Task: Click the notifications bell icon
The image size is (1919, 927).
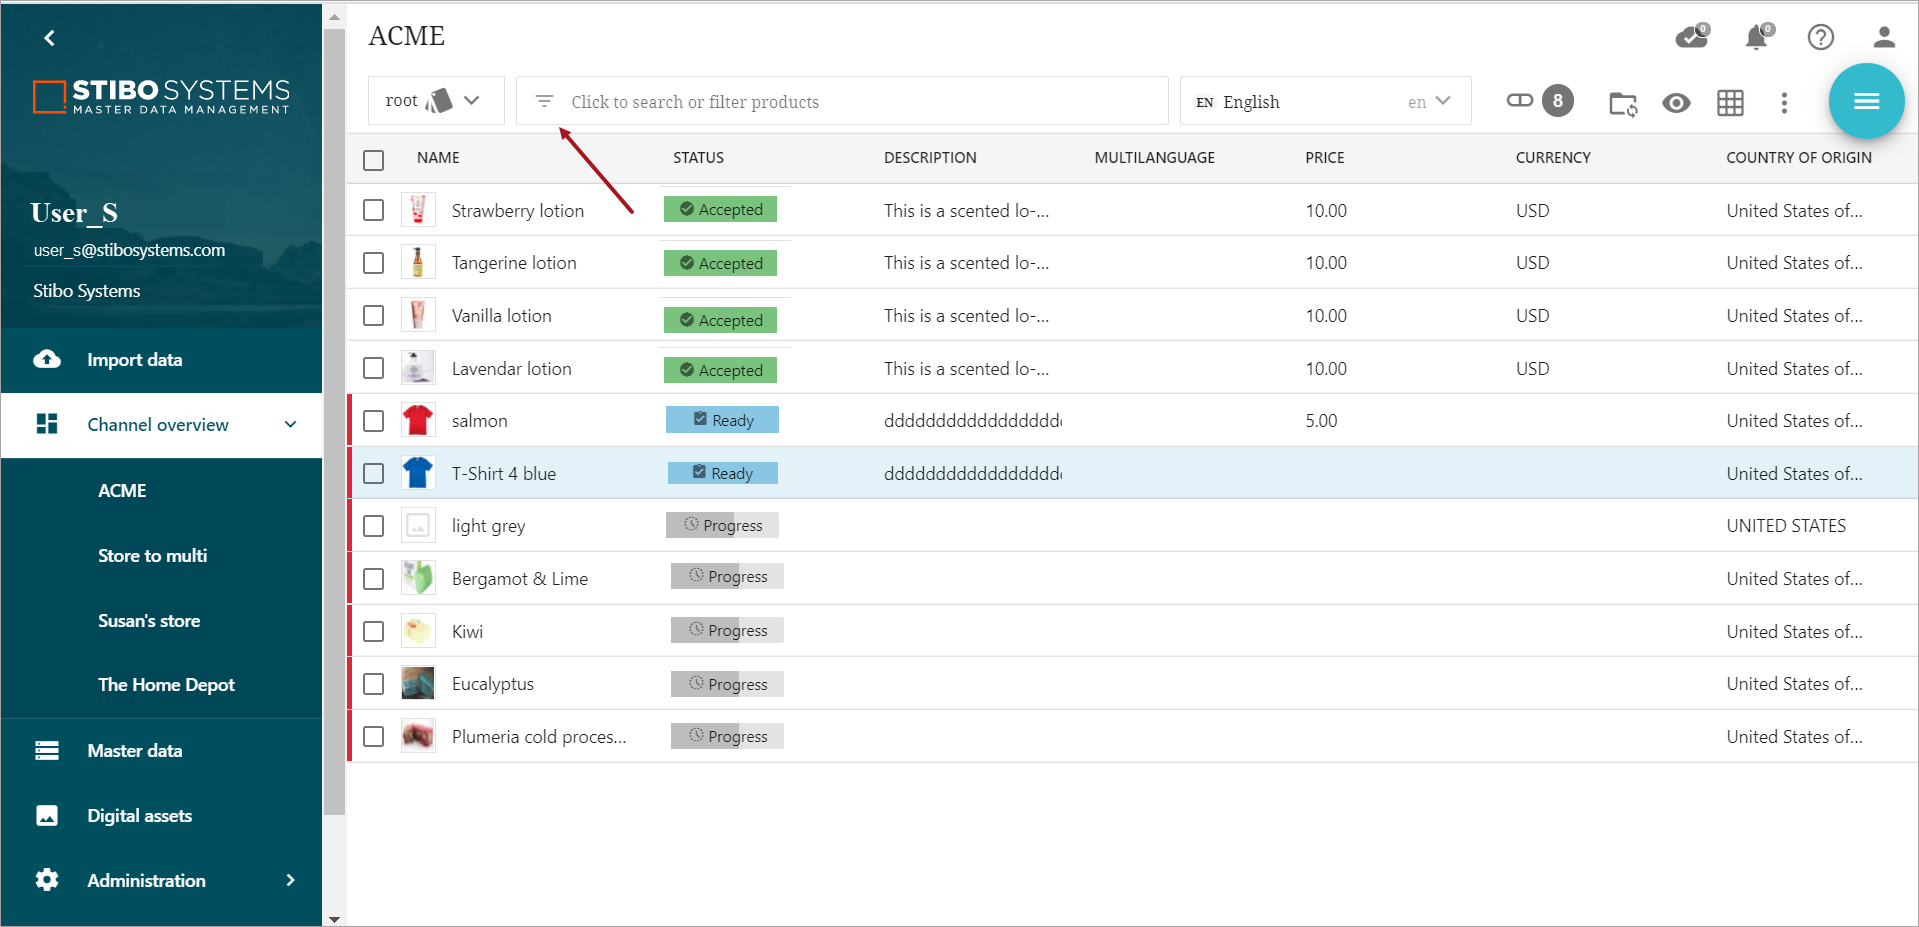Action: point(1755,38)
